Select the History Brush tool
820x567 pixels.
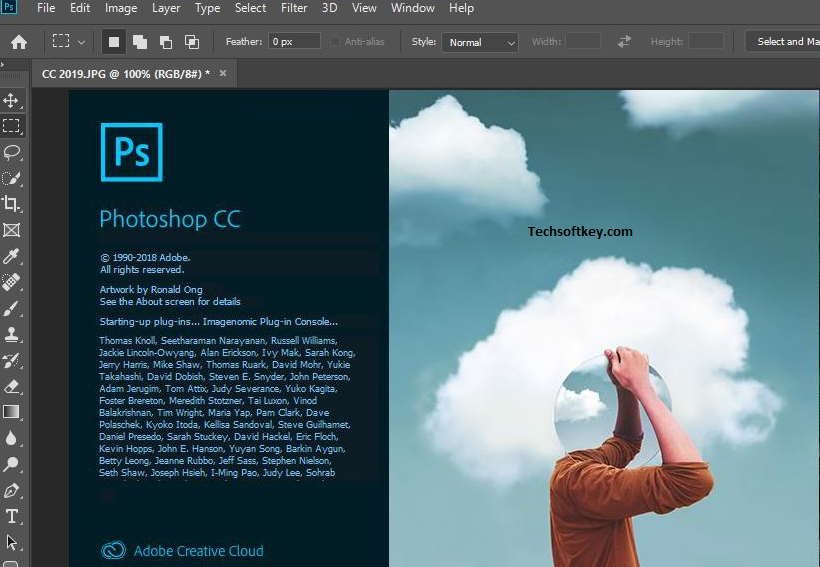coord(11,360)
